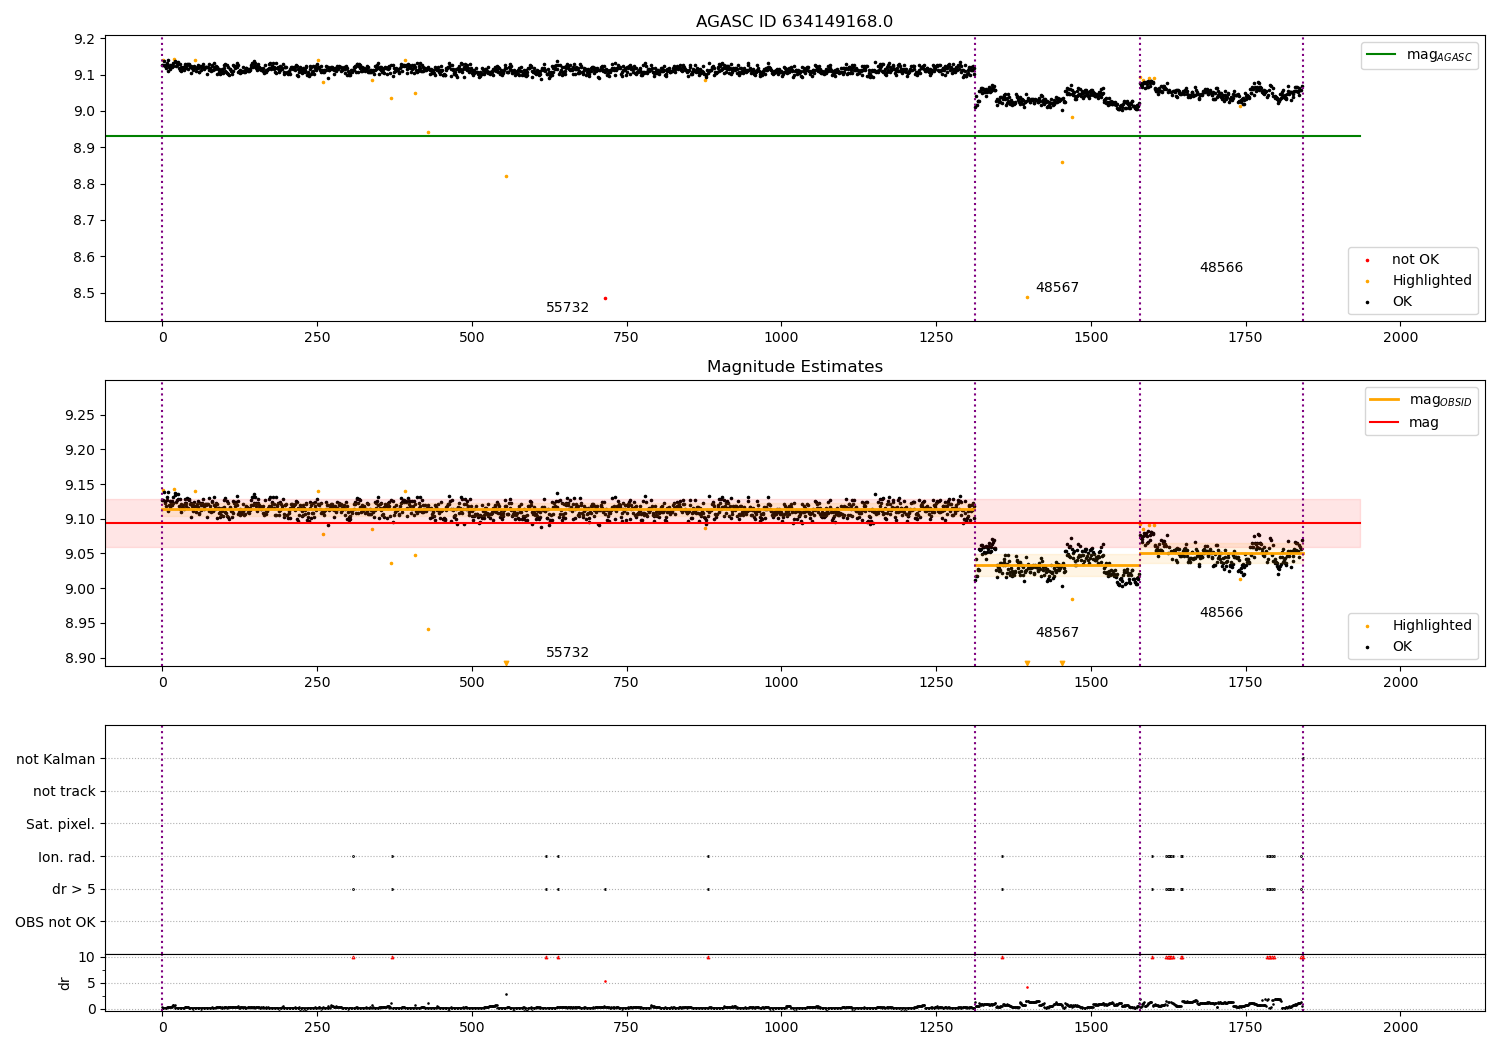The image size is (1500, 1050).
Task: Click the orange mag OBSID legend line sample
Action: (x=1383, y=400)
